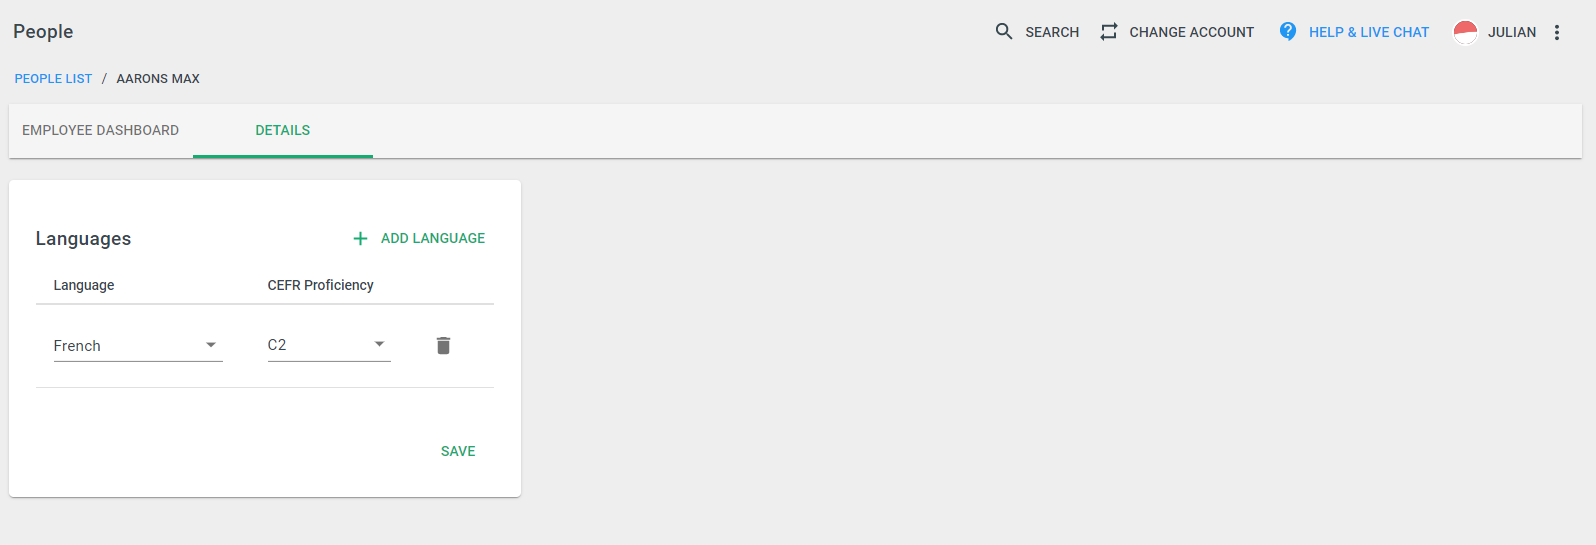This screenshot has height=545, width=1596.
Task: Expand the C2 proficiency dropdown arrow
Action: tap(380, 345)
